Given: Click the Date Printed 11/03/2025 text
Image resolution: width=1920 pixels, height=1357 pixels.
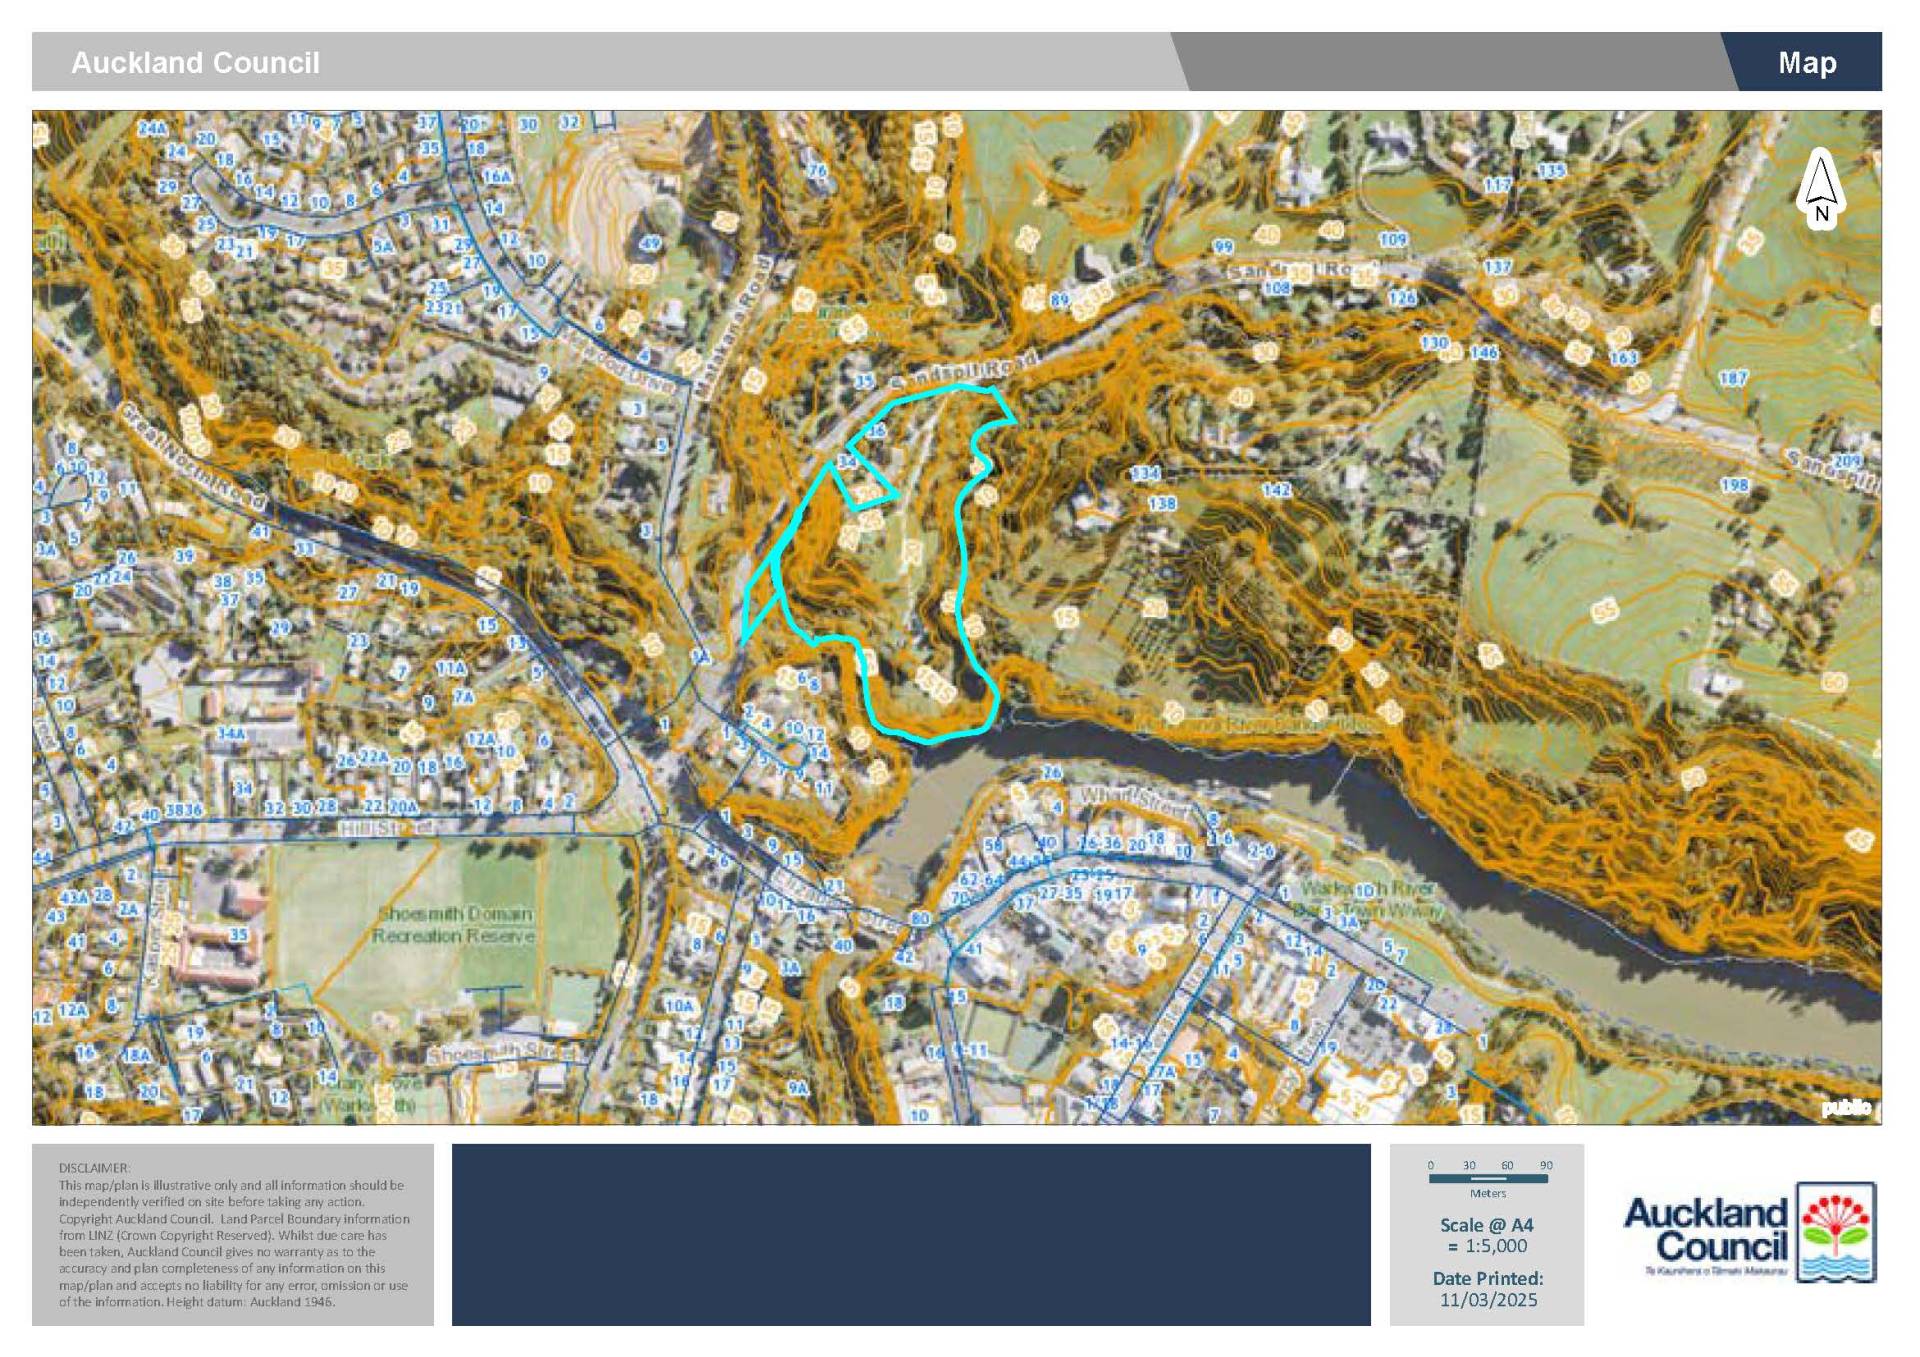Looking at the screenshot, I should (x=1487, y=1289).
